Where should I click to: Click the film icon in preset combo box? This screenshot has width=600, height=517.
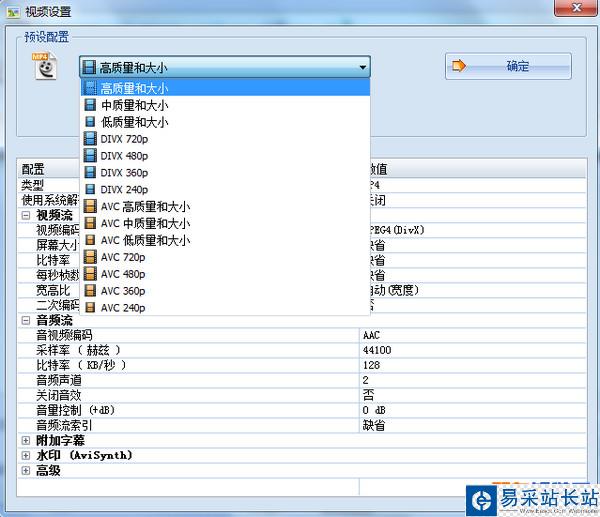[x=89, y=67]
